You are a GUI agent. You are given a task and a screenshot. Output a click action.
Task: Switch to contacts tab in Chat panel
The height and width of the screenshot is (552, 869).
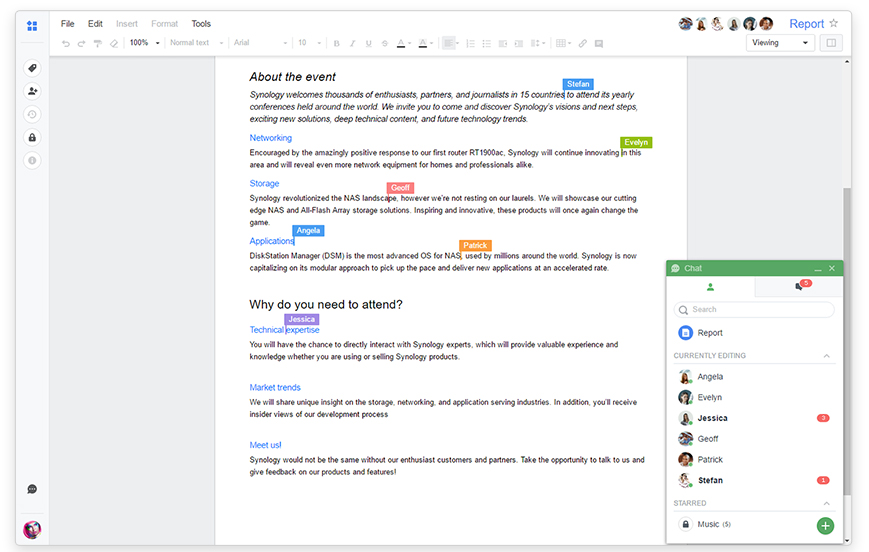pos(710,287)
